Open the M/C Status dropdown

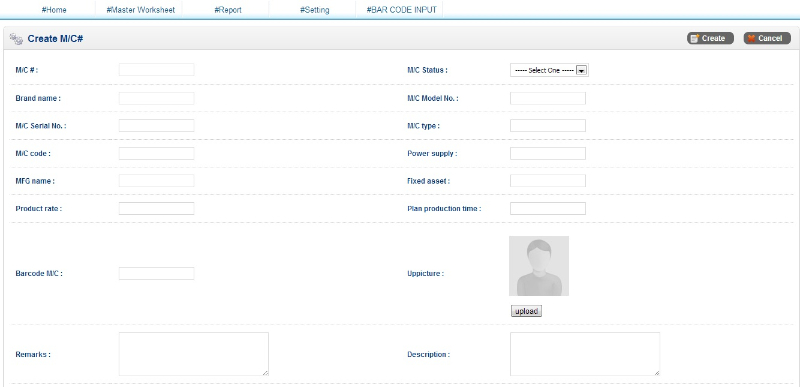click(549, 70)
